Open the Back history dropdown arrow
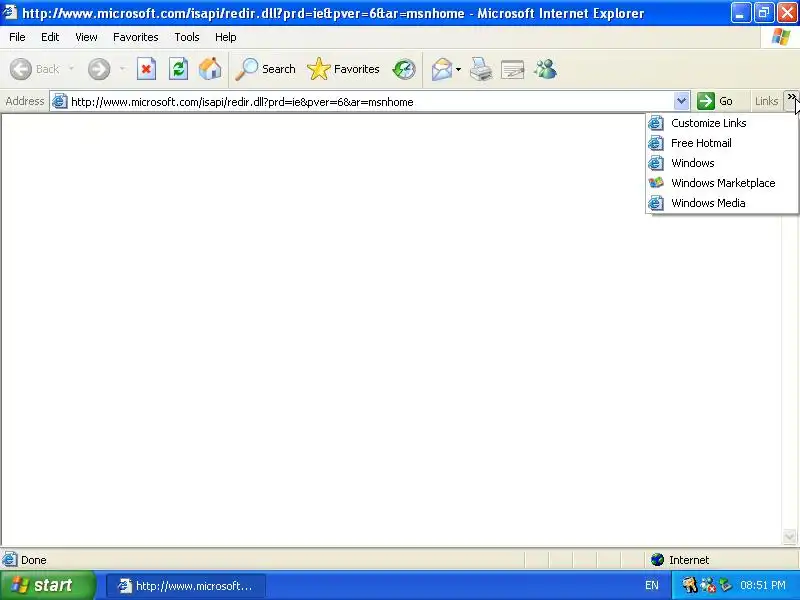Image resolution: width=800 pixels, height=600 pixels. coord(71,69)
